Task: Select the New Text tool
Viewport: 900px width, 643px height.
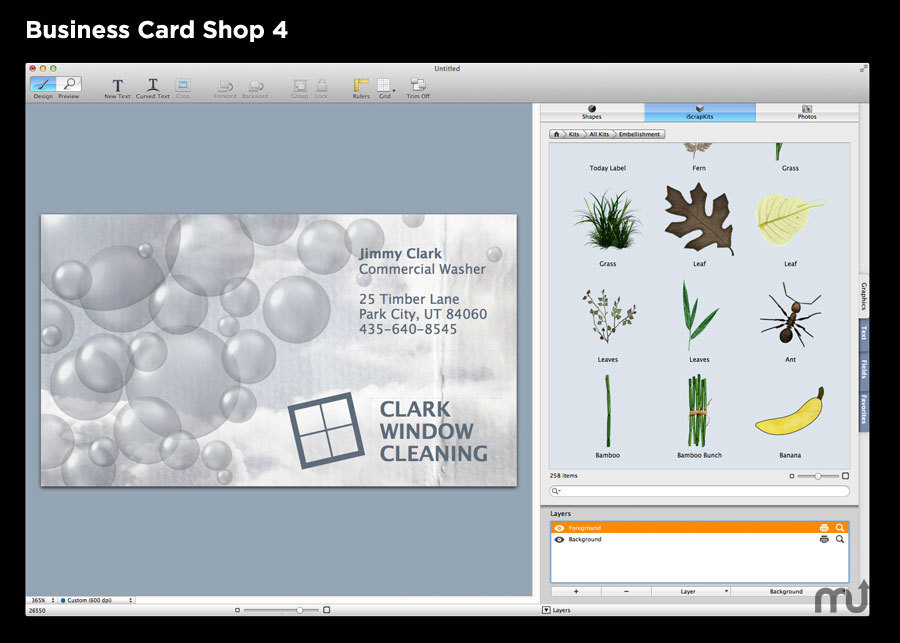Action: 117,87
